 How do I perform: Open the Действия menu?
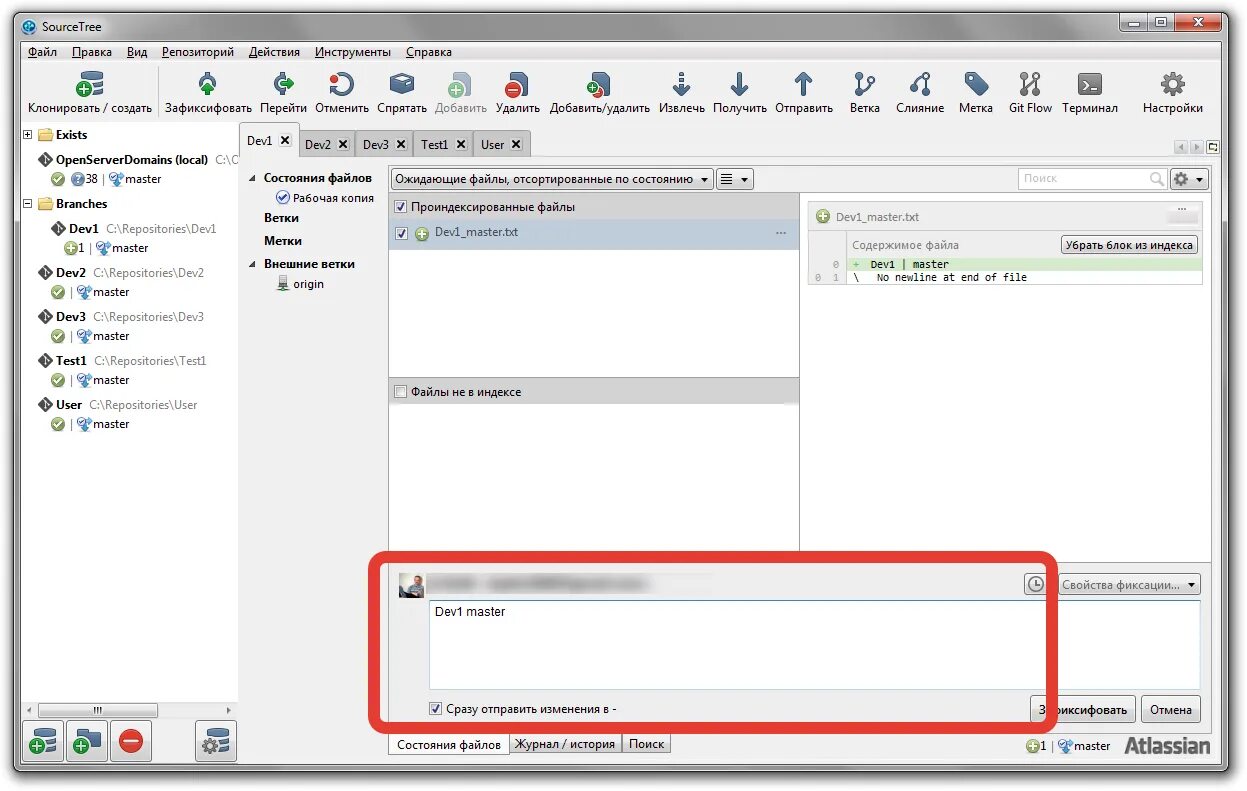tap(274, 52)
